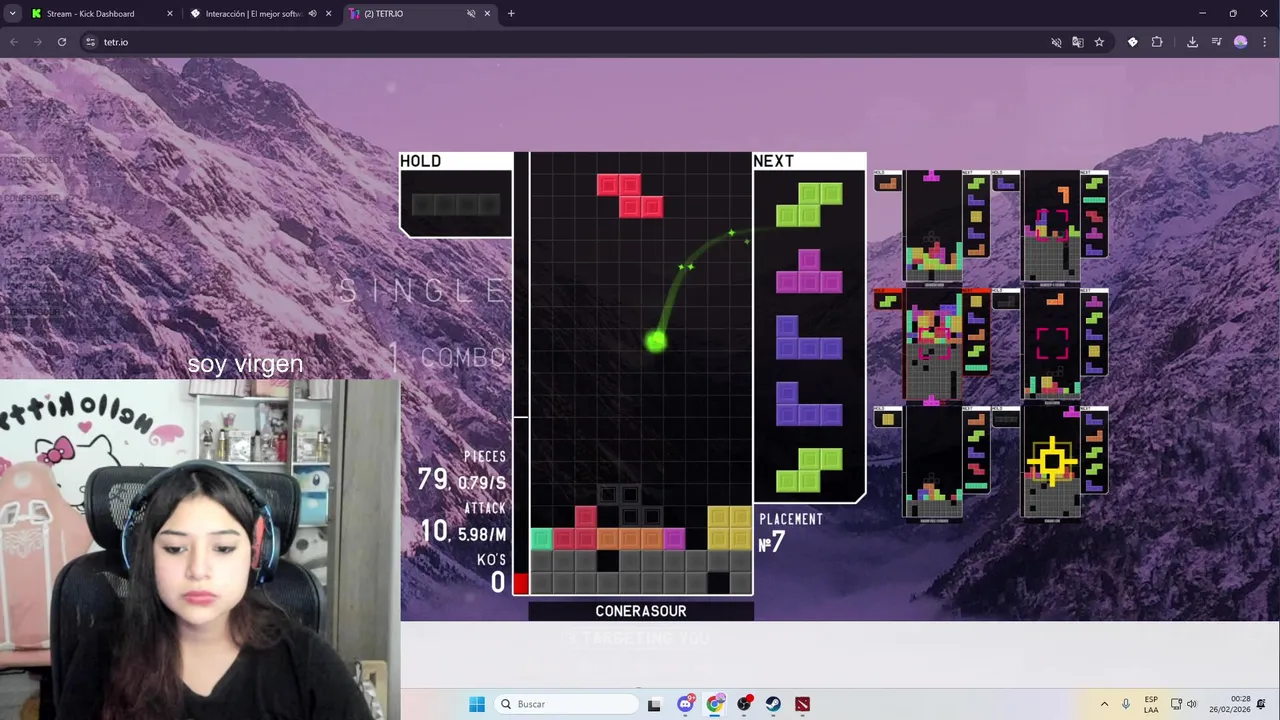
Task: Open site information icon beside tetr.io
Action: pos(90,42)
